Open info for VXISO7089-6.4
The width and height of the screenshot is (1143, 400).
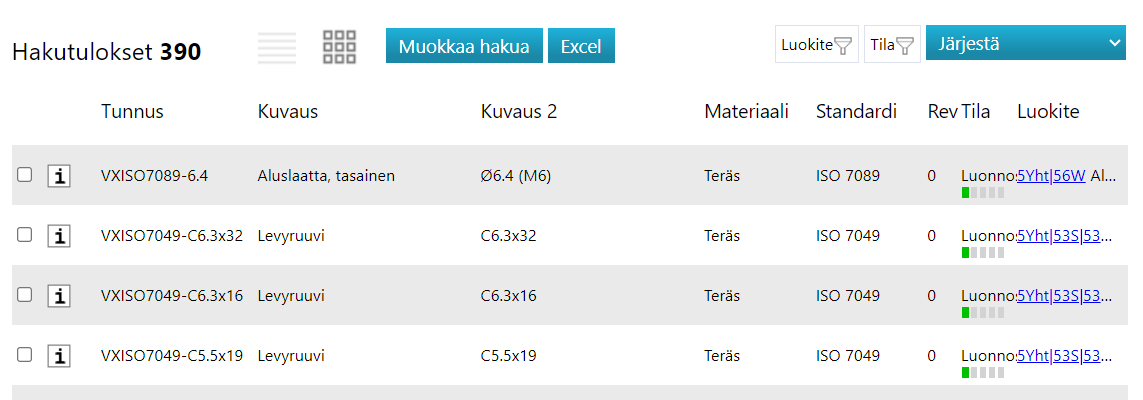pos(60,176)
